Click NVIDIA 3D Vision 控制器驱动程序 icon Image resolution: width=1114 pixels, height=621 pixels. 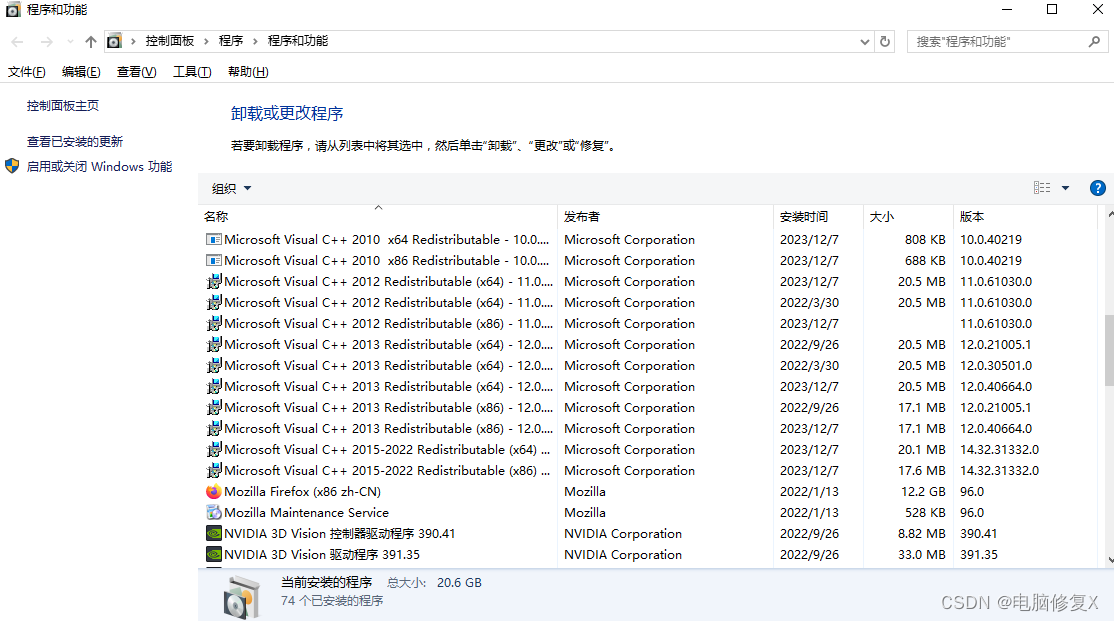[x=213, y=534]
